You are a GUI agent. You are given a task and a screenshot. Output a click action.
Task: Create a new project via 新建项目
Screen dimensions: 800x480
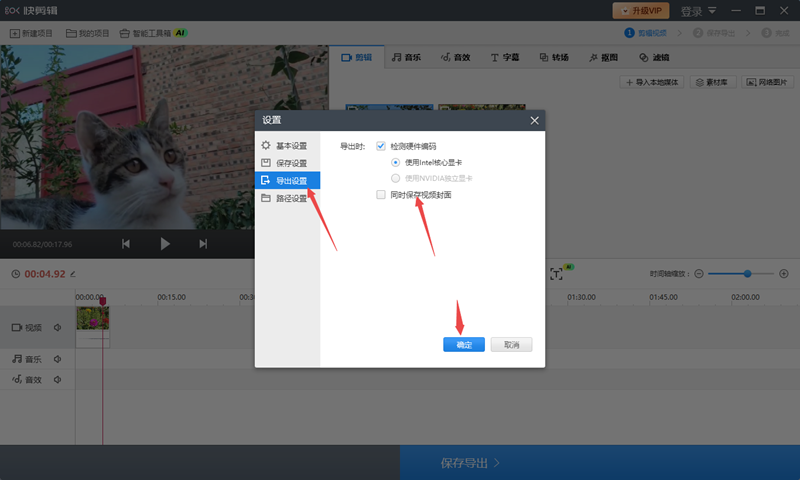[31, 33]
